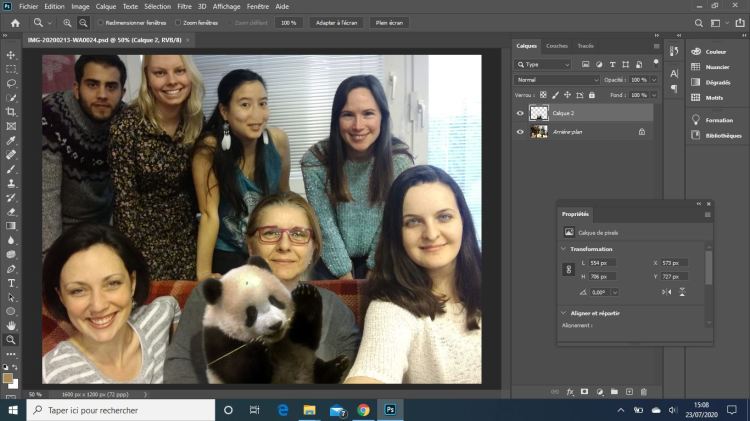Add a layer style with fx icon
The width and height of the screenshot is (750, 421).
click(x=570, y=392)
